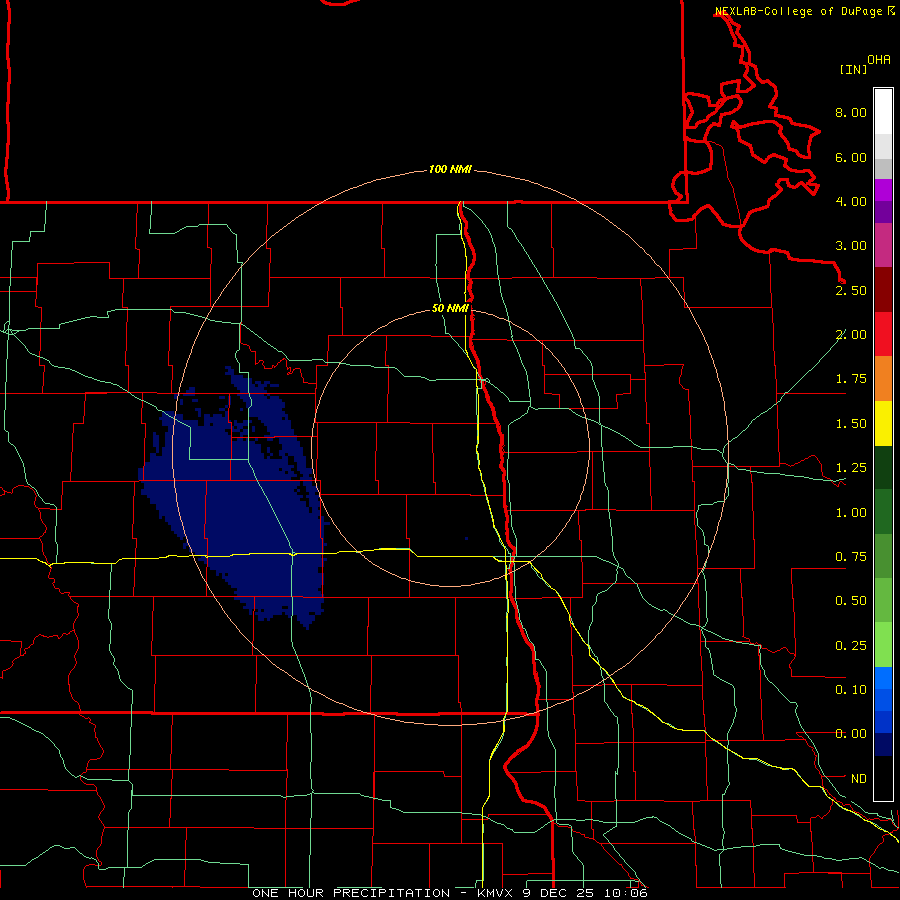Screen dimensions: 900x900
Task: Click the ND legend label
Action: [x=859, y=779]
